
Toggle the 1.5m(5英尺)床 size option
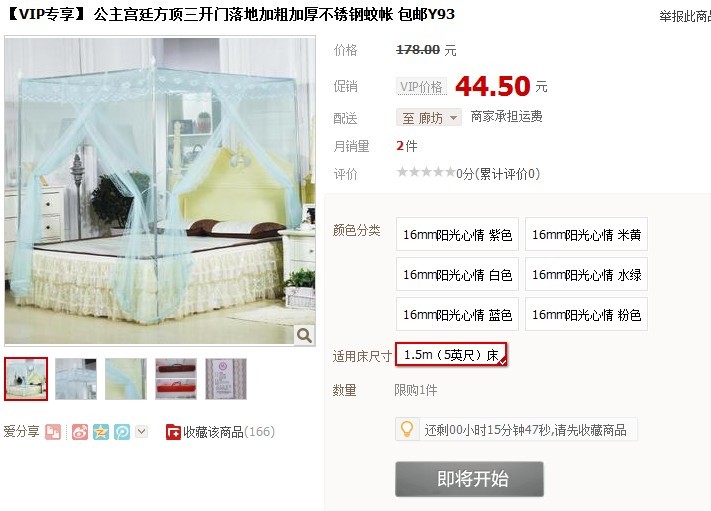click(x=451, y=354)
